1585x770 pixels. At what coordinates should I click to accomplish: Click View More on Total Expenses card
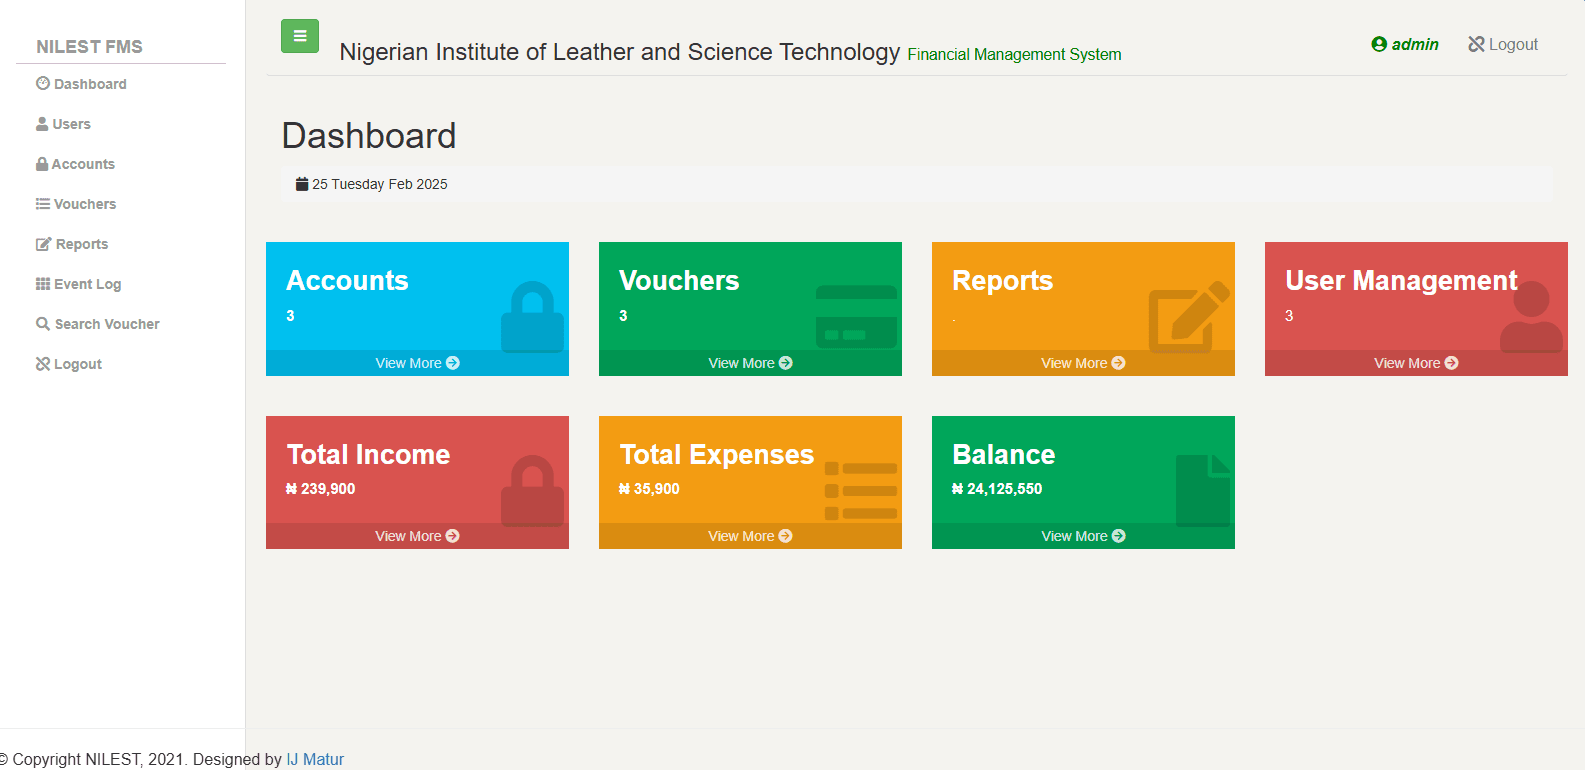pos(750,536)
